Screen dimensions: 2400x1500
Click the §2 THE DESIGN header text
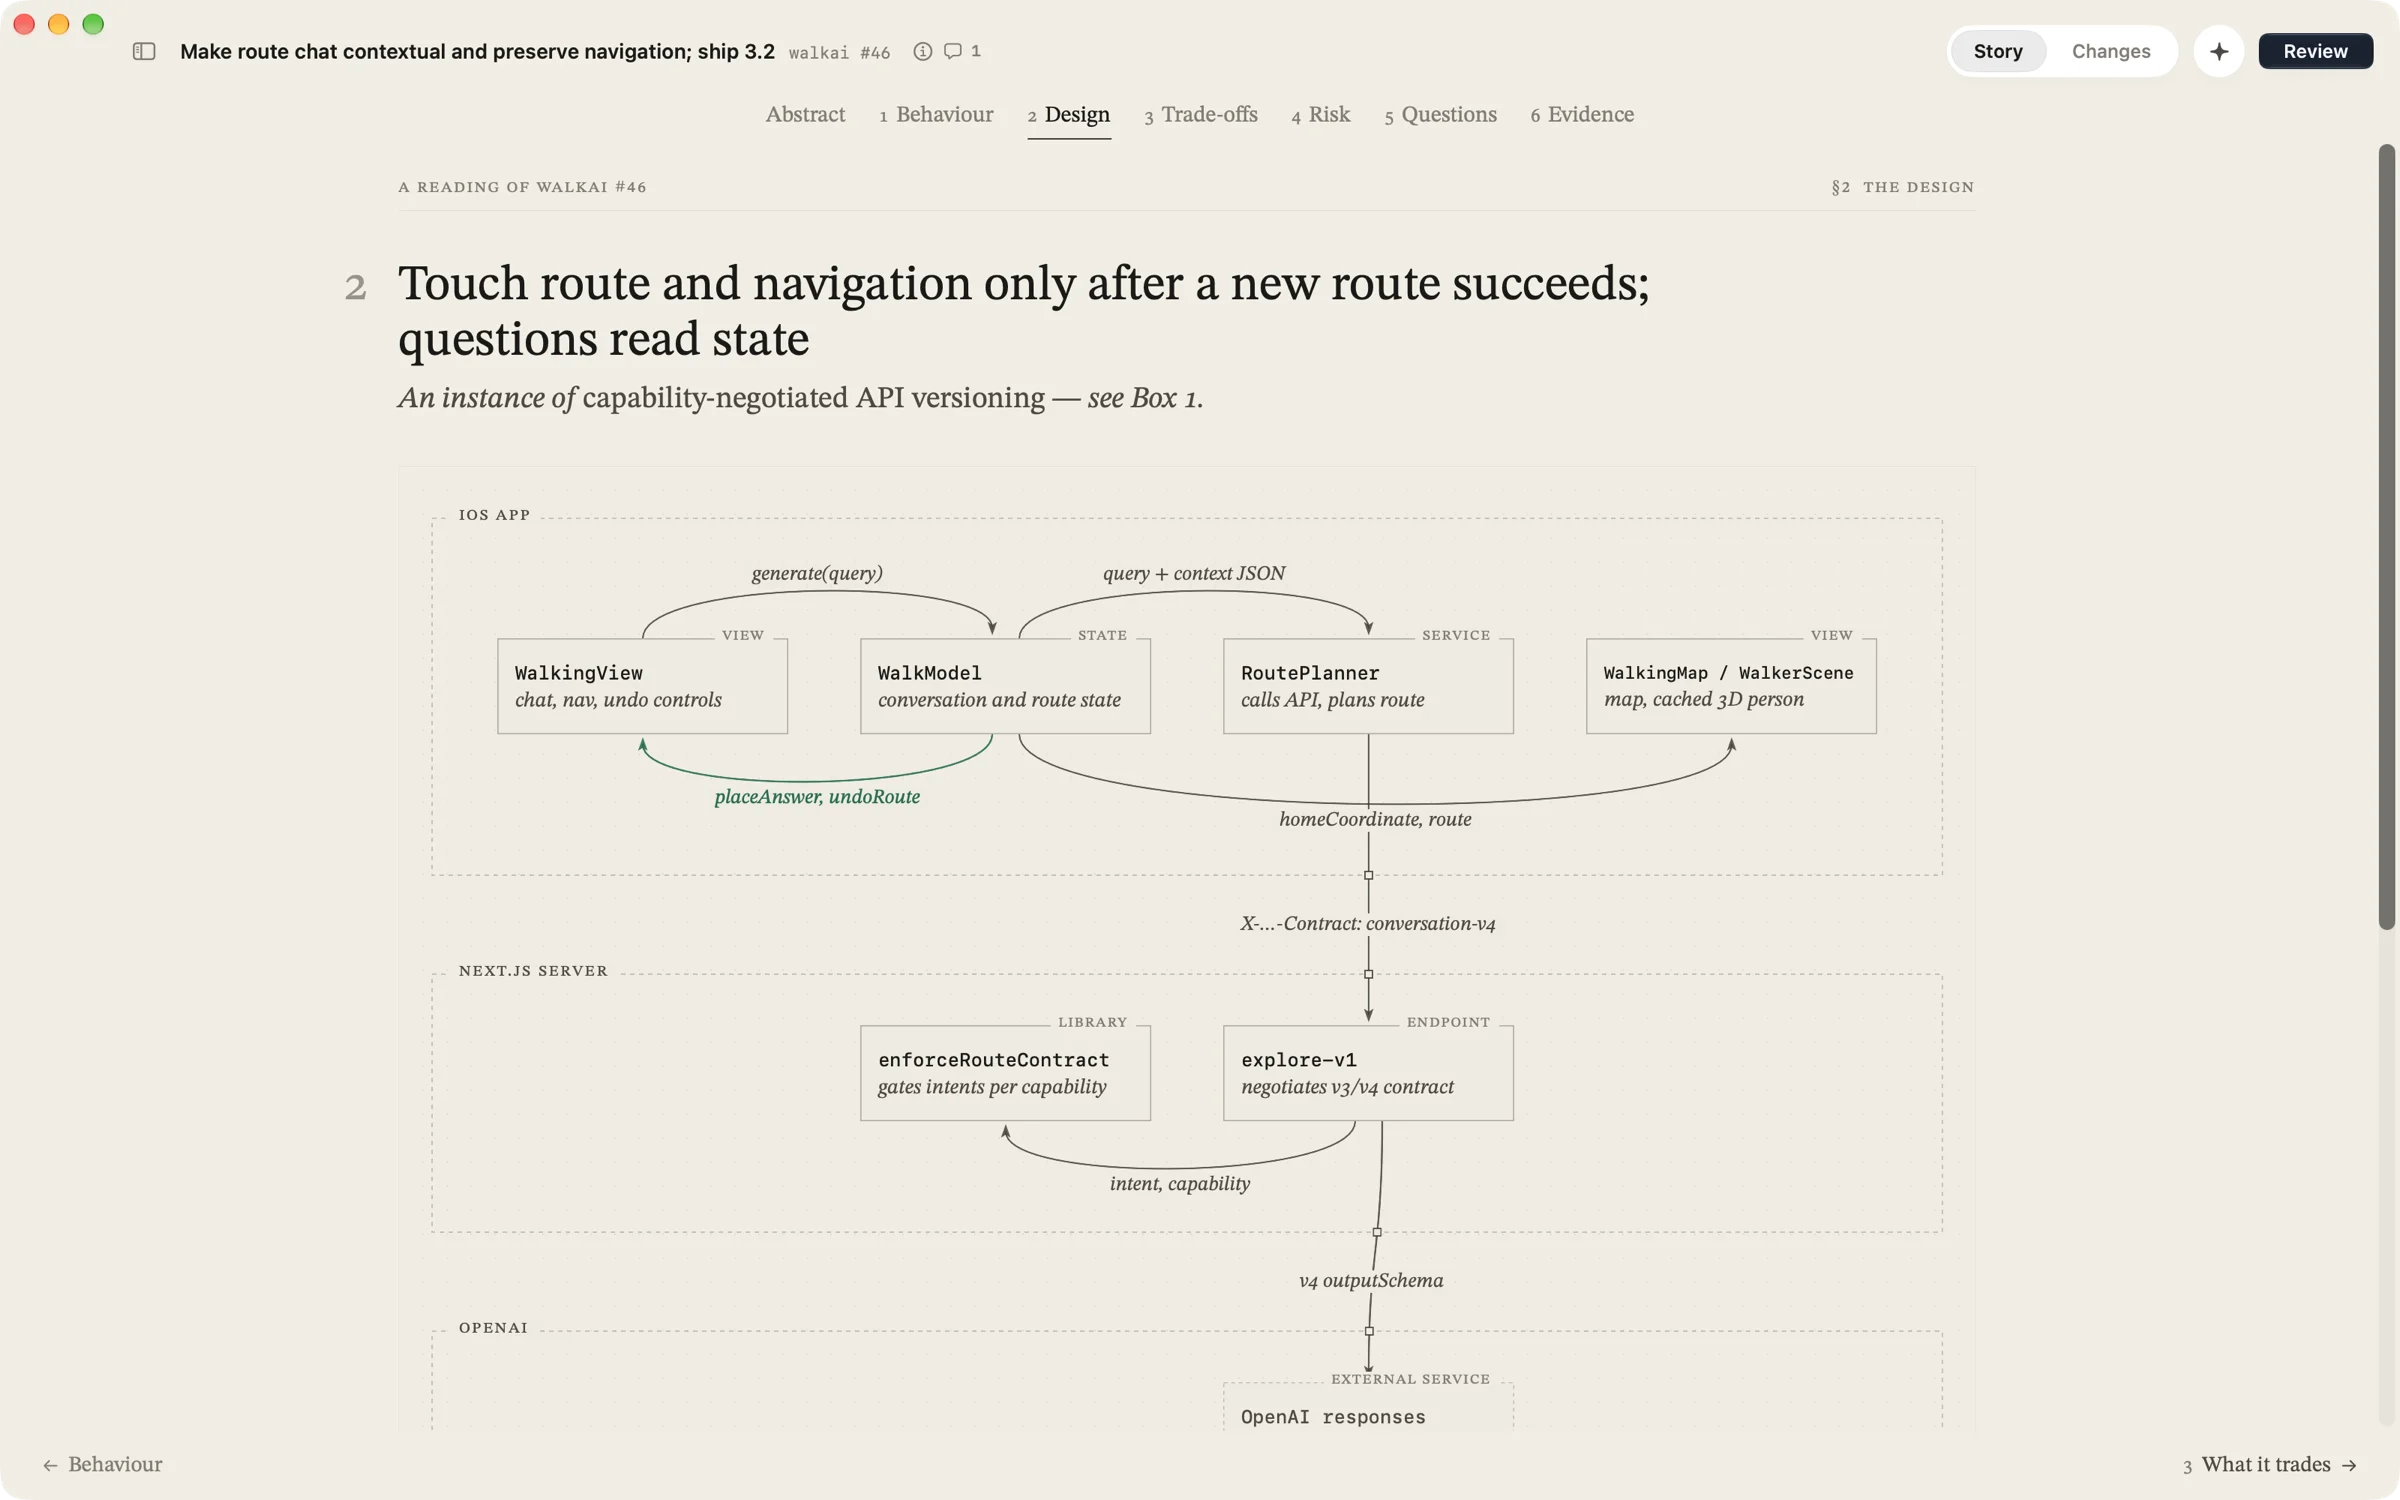pos(1902,187)
